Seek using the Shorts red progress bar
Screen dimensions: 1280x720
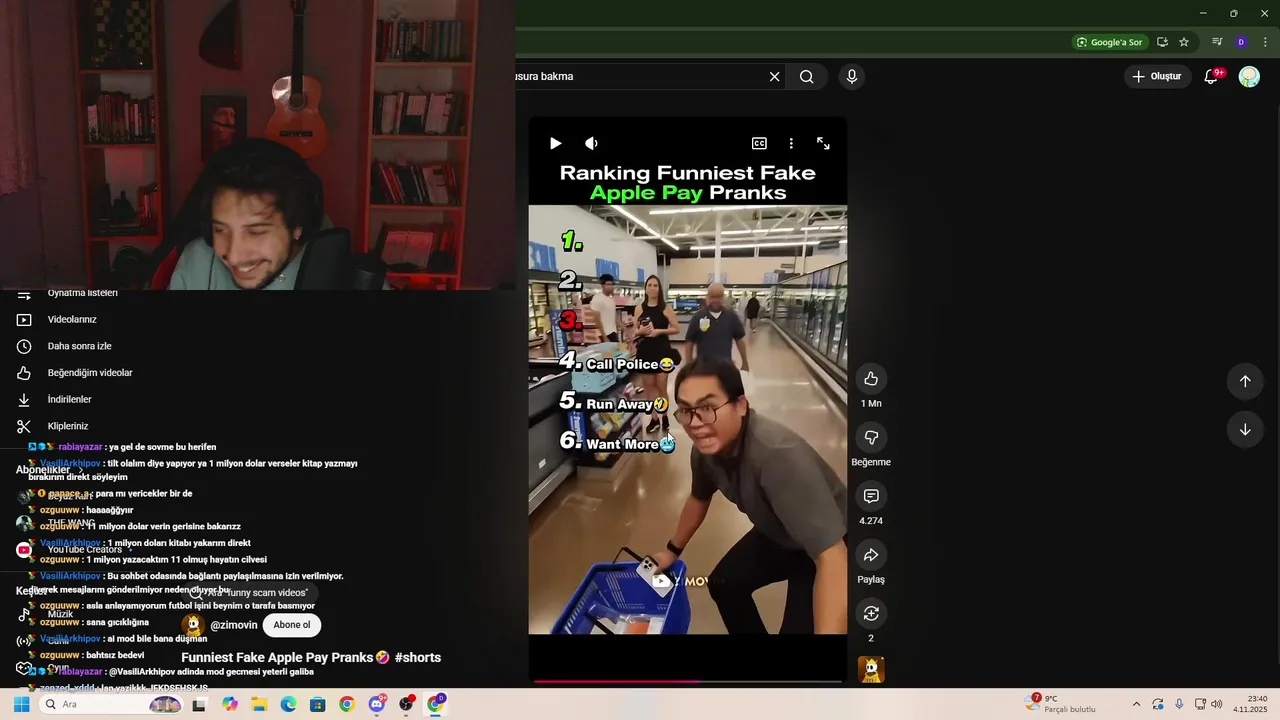point(688,682)
